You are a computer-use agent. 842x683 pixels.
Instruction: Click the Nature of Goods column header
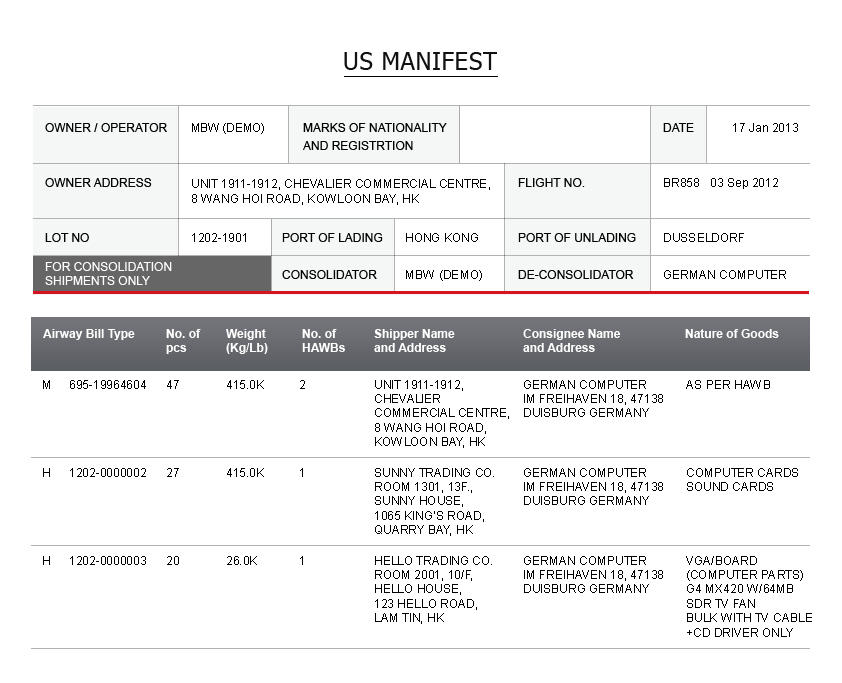tap(731, 333)
